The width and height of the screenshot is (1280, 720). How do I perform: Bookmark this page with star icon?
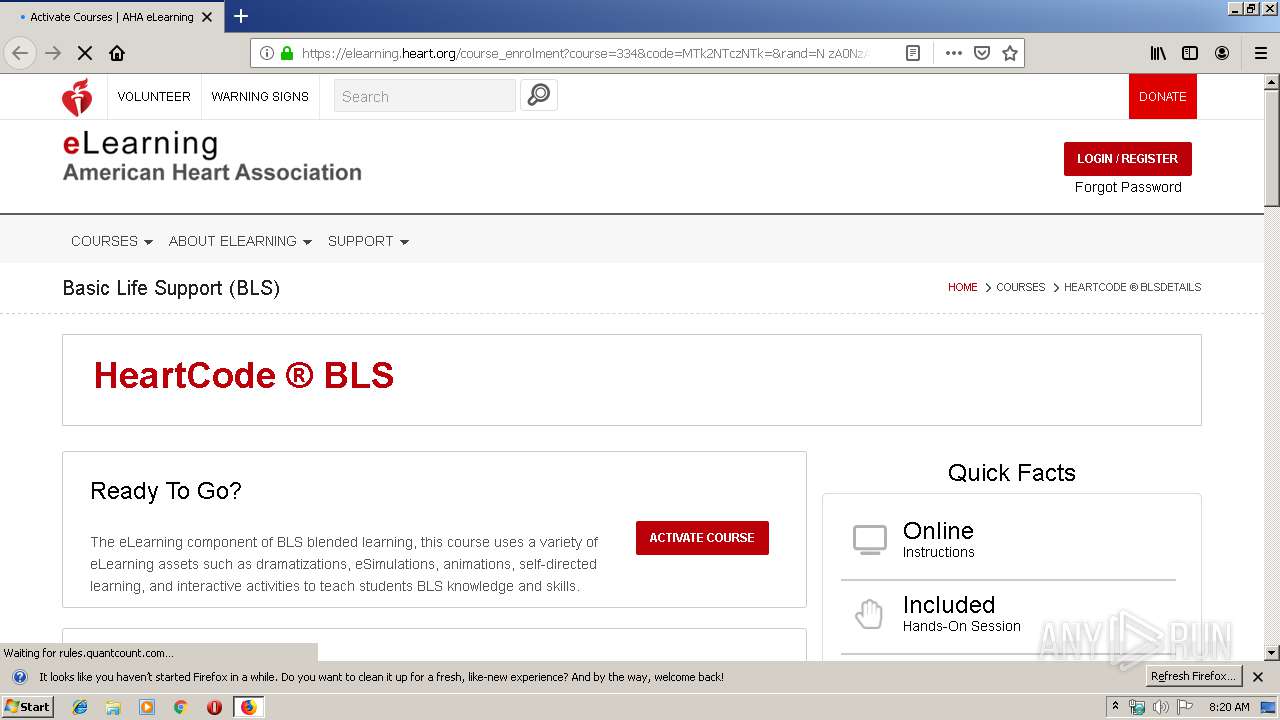(x=1010, y=53)
